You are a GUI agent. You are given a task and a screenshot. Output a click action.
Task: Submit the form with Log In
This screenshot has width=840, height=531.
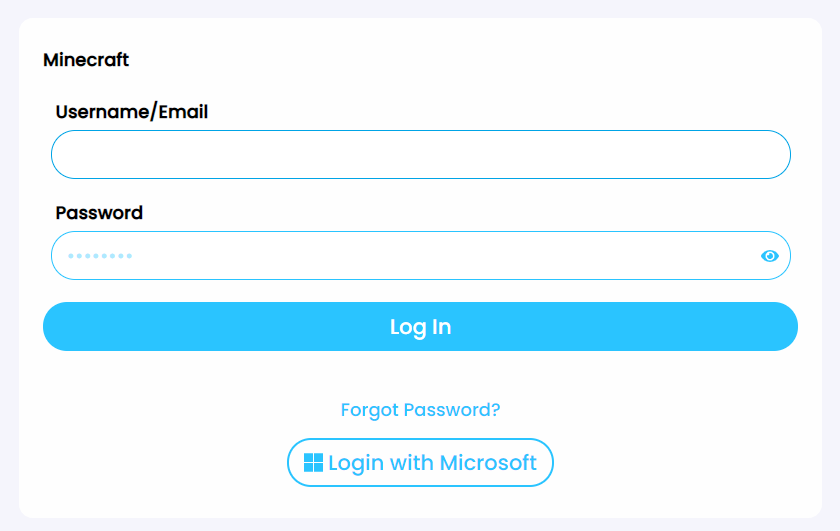421,326
